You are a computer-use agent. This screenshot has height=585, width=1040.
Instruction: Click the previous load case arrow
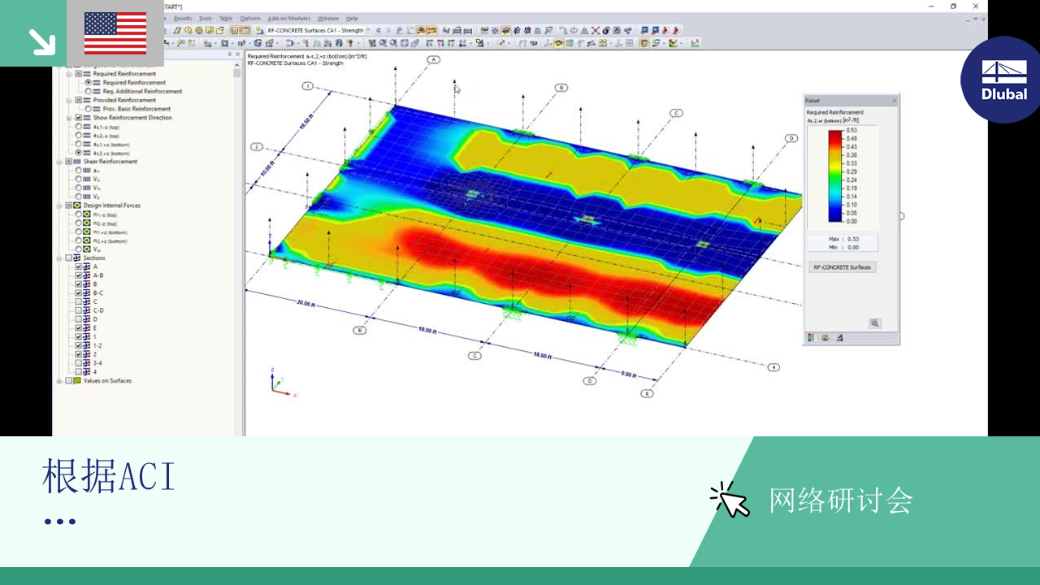[x=379, y=31]
